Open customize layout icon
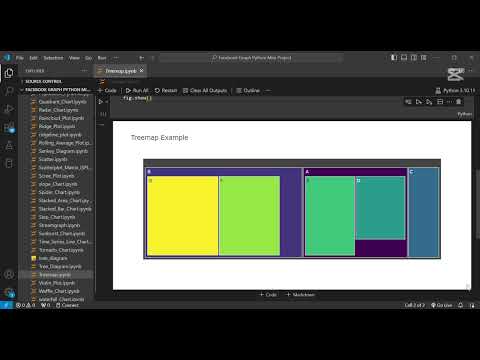 424,58
